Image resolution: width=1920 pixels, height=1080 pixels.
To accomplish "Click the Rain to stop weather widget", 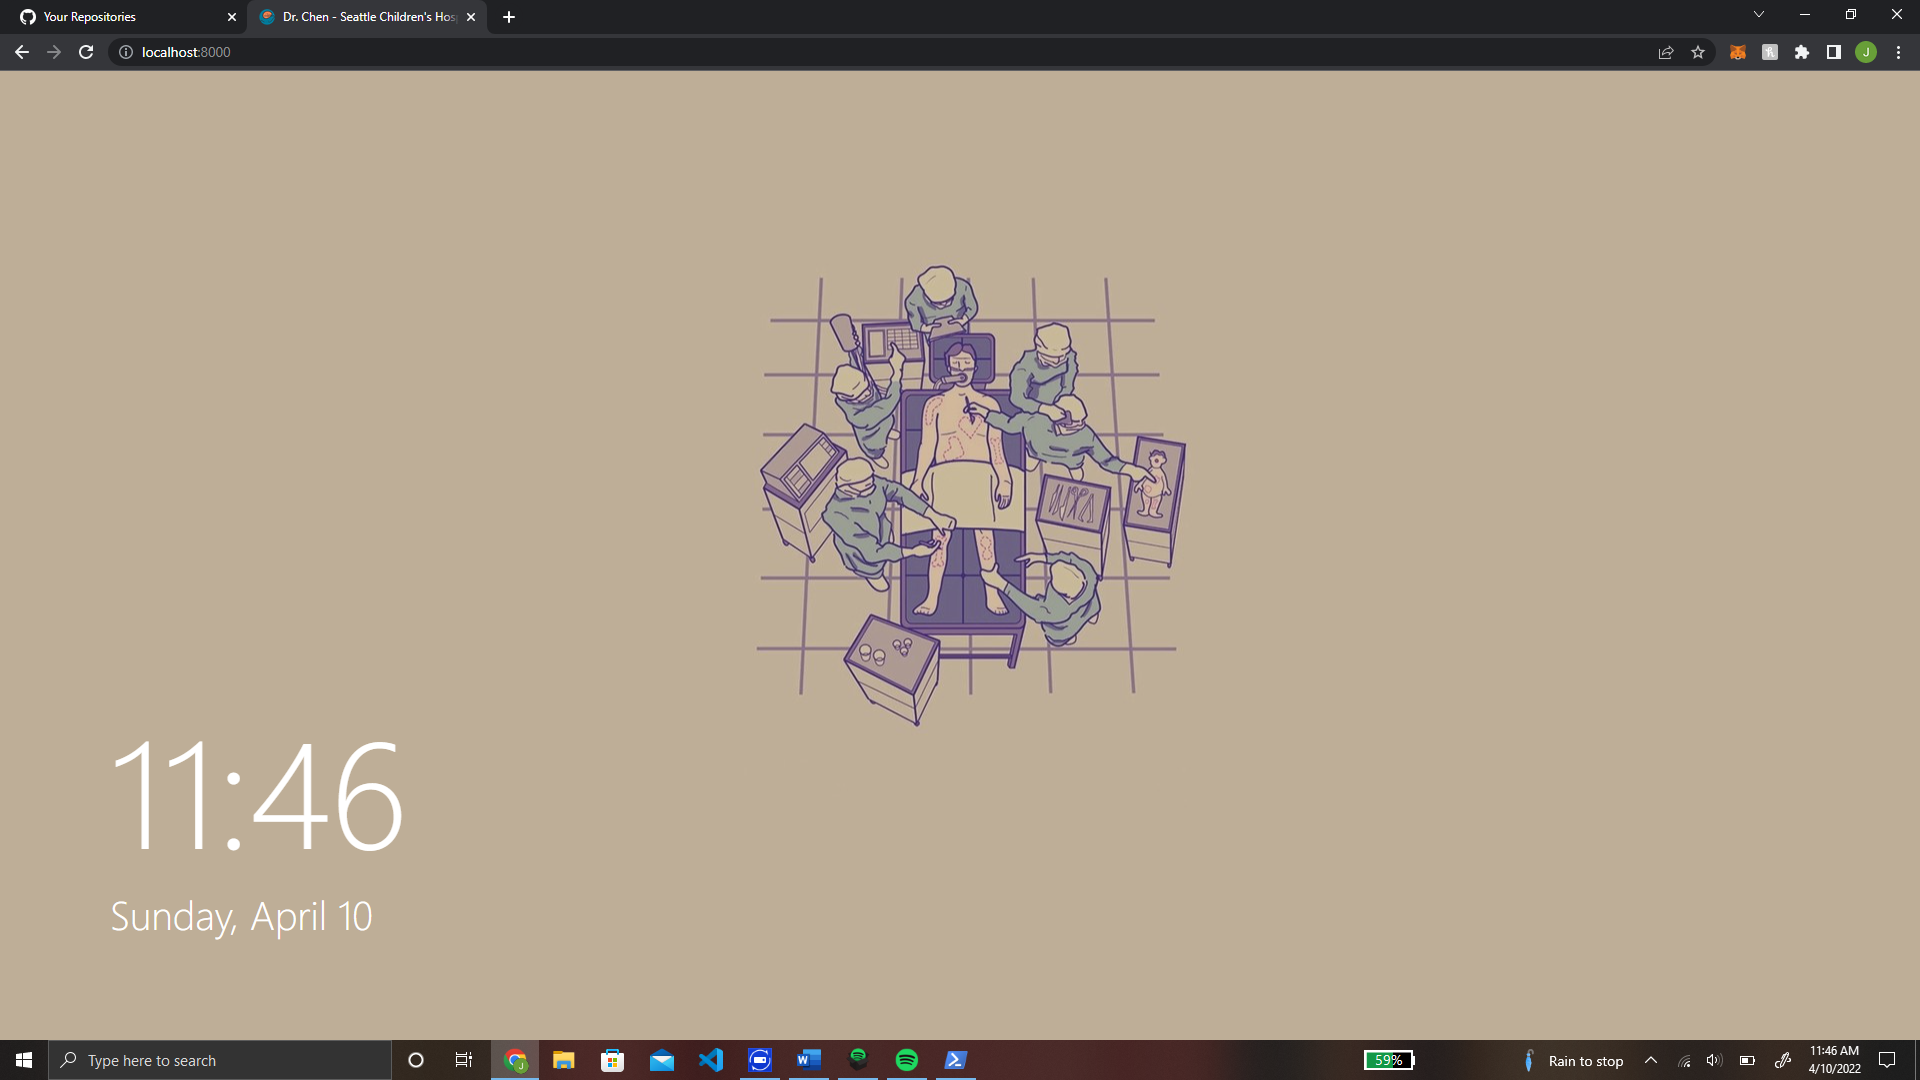I will (1574, 1061).
